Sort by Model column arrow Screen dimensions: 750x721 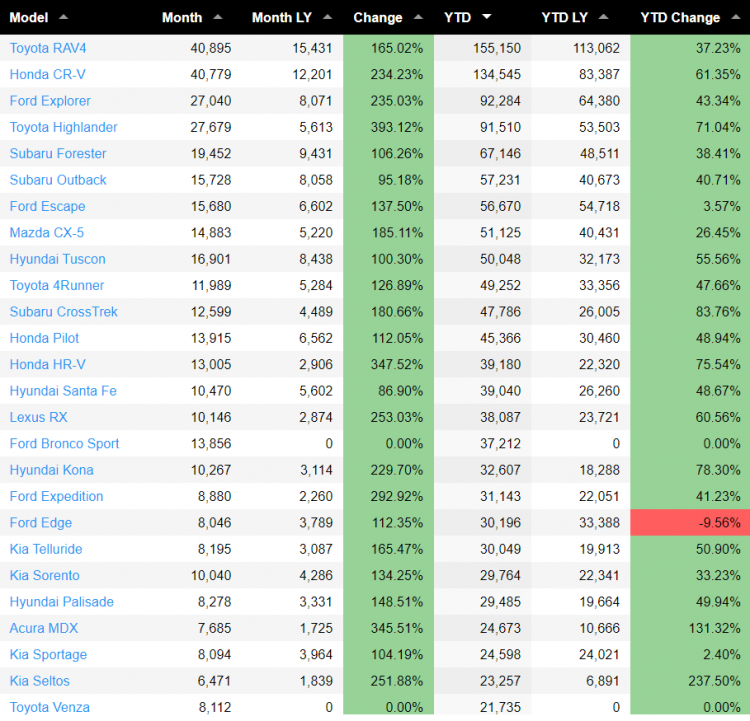pos(63,17)
